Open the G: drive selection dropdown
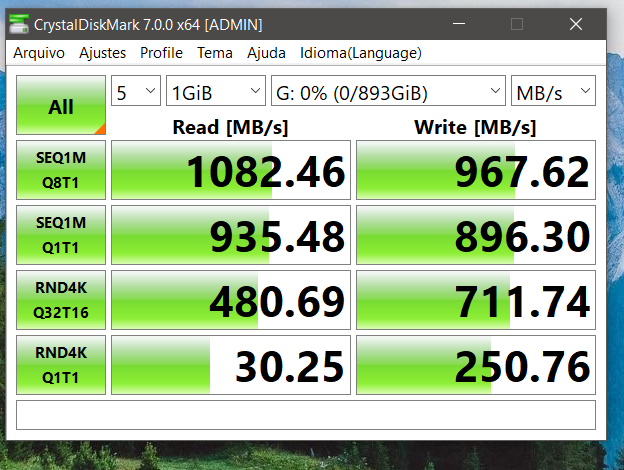Viewport: 624px width, 470px height. tap(388, 91)
